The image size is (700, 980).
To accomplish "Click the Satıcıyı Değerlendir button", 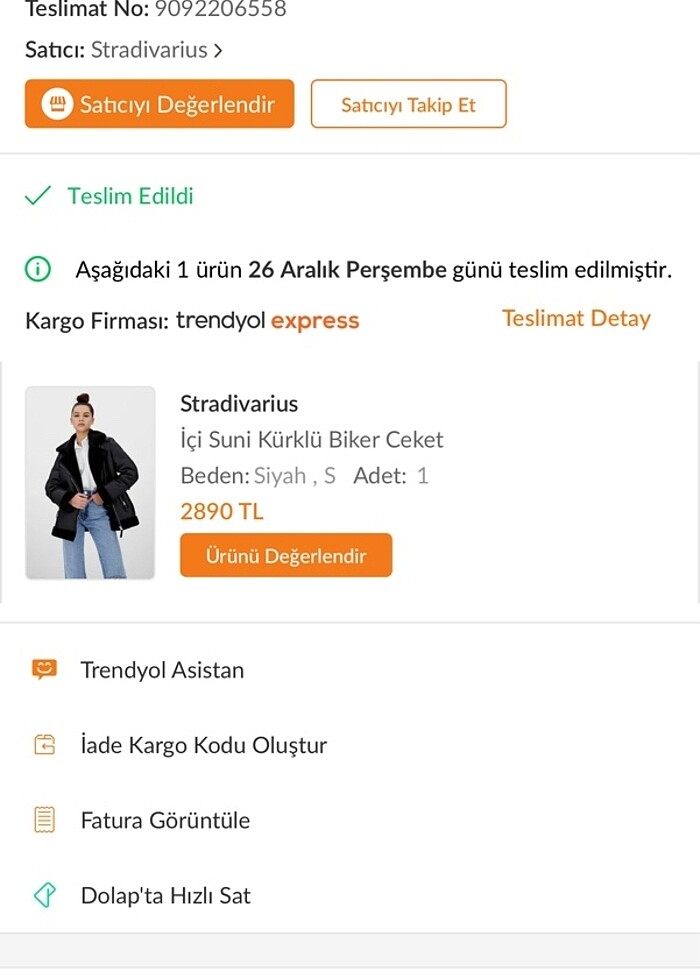I will click(x=158, y=103).
